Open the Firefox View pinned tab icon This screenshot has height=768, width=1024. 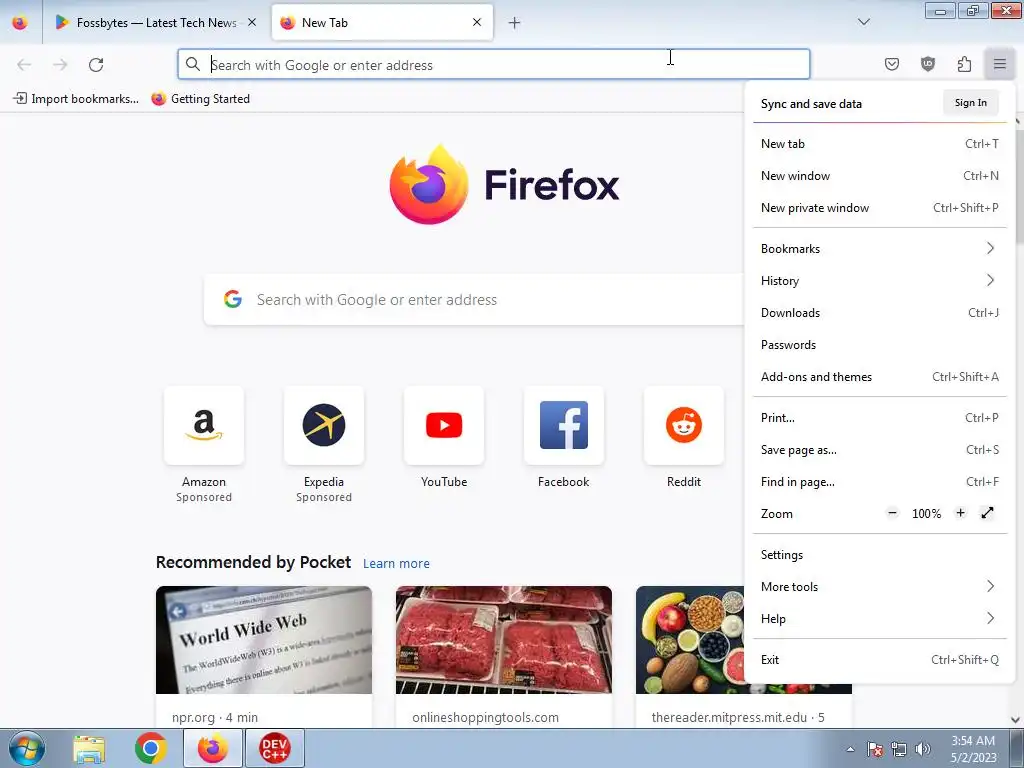point(20,23)
